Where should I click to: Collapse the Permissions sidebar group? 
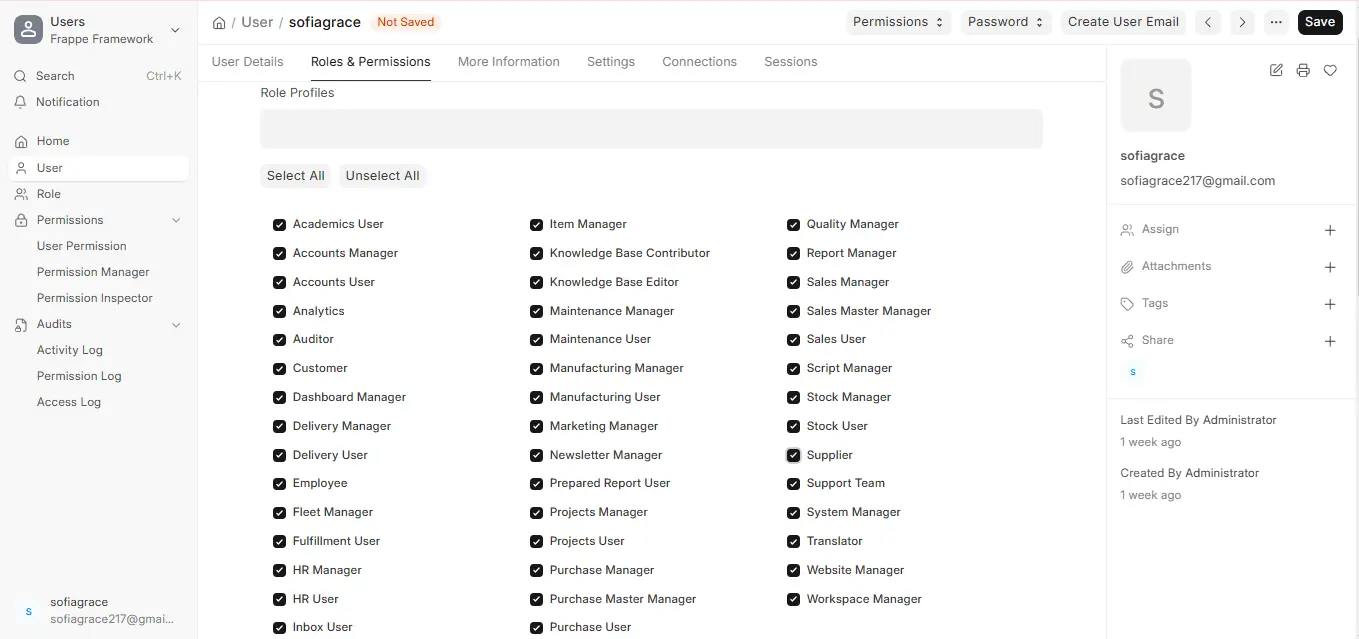176,220
